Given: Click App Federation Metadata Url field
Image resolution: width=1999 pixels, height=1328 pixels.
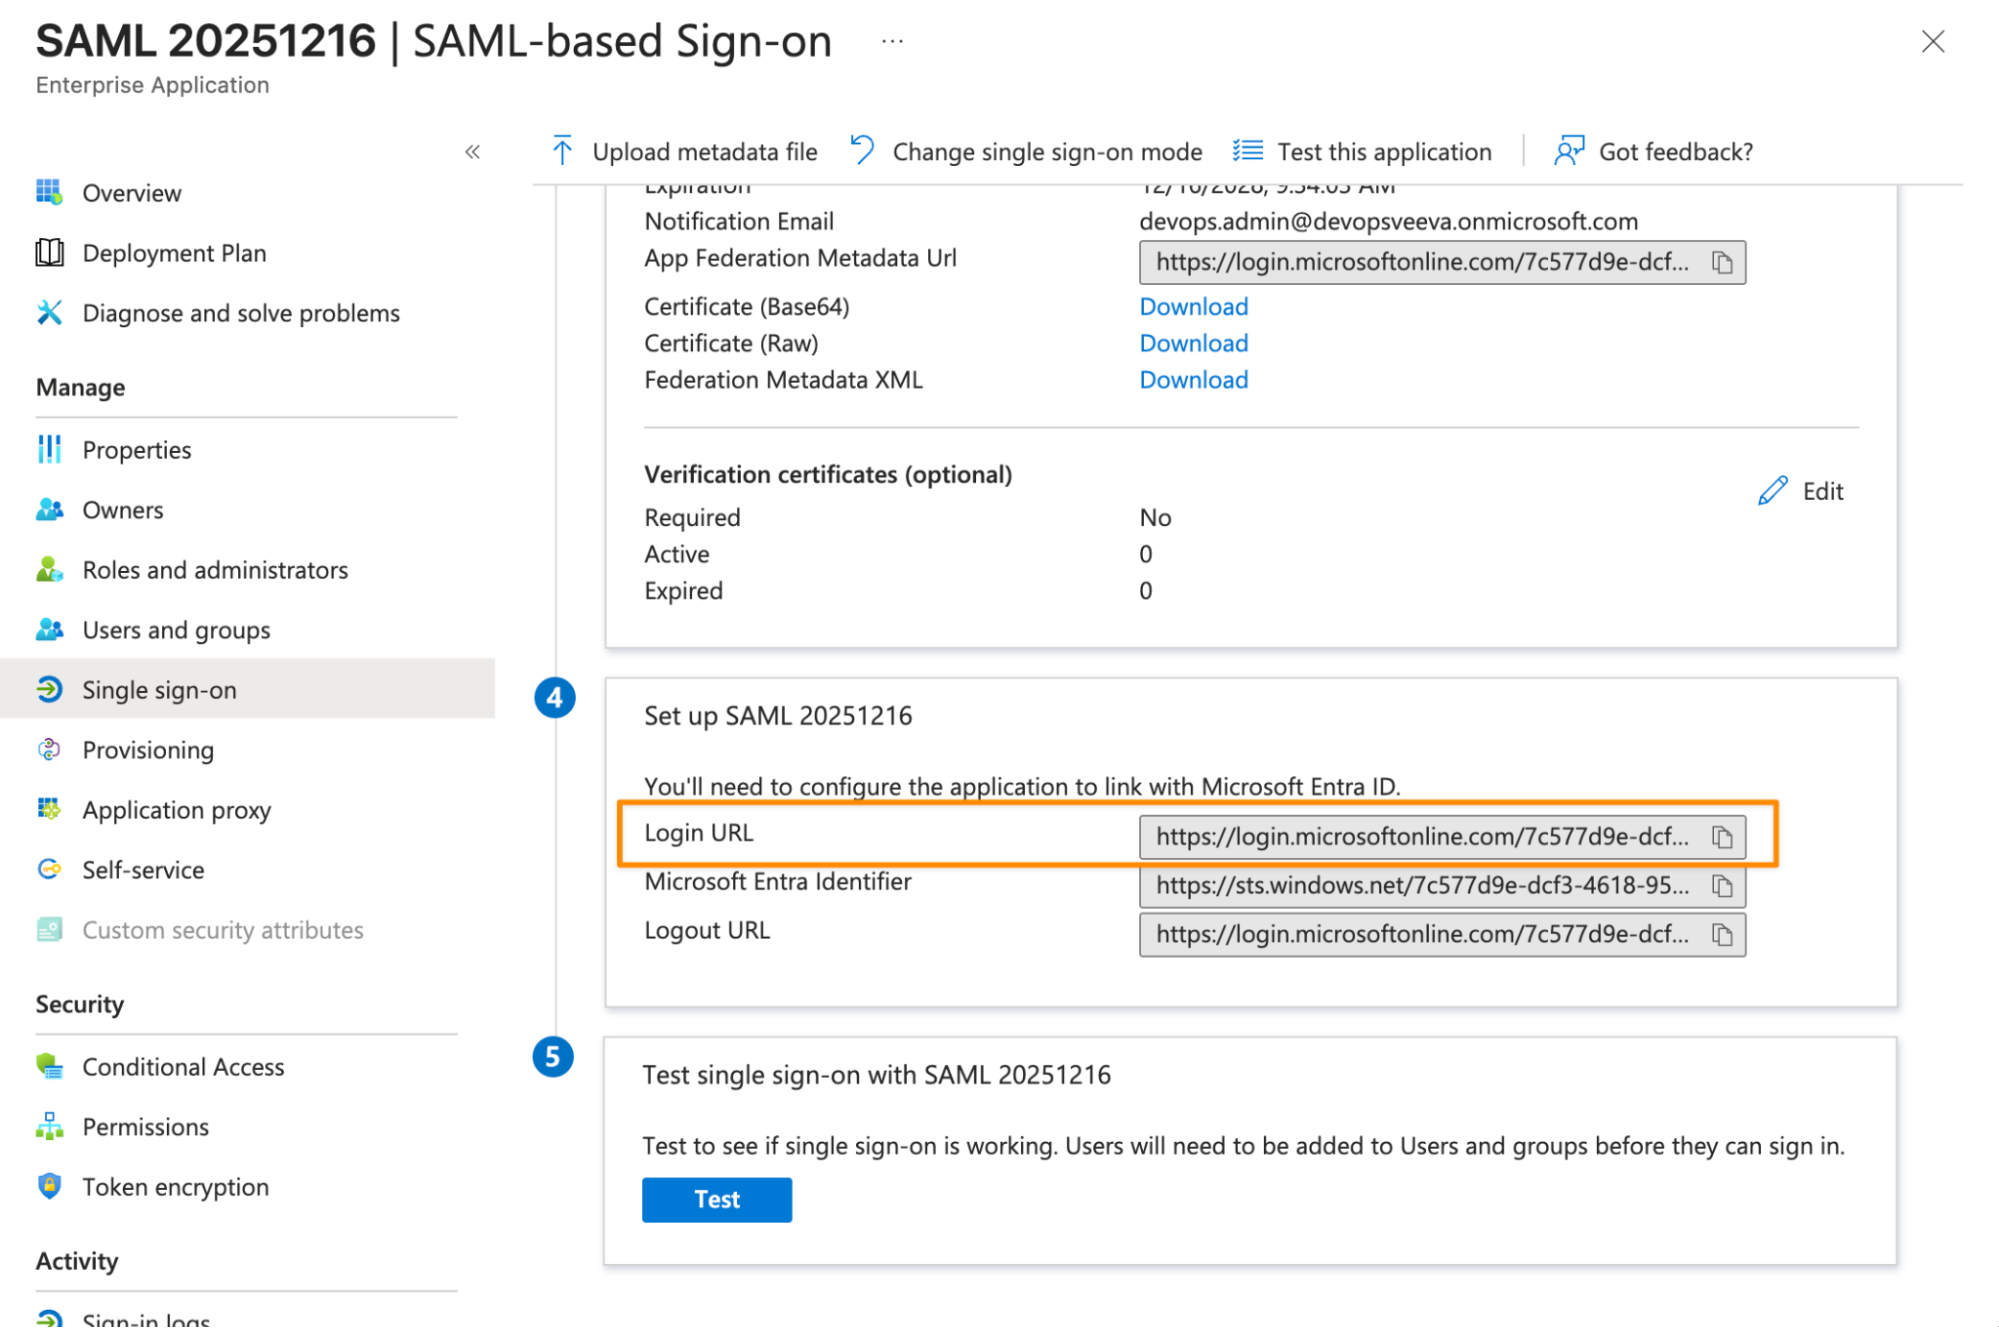Looking at the screenshot, I should click(1442, 262).
